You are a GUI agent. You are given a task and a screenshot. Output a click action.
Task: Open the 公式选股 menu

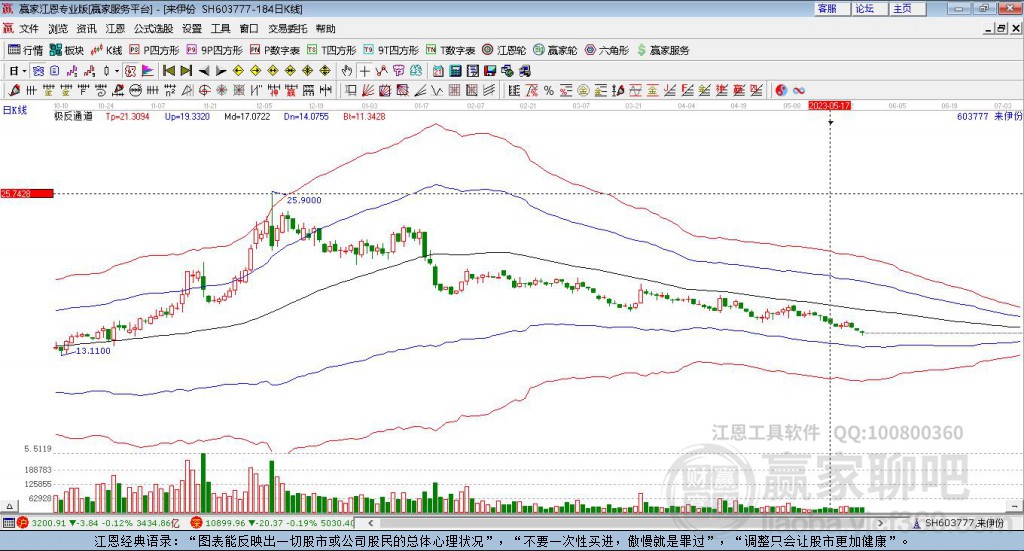[153, 29]
